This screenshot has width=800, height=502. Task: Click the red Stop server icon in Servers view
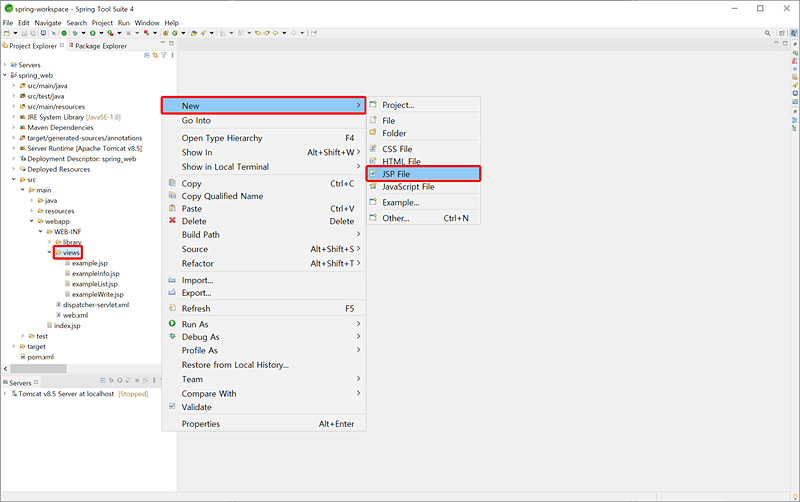(x=137, y=380)
